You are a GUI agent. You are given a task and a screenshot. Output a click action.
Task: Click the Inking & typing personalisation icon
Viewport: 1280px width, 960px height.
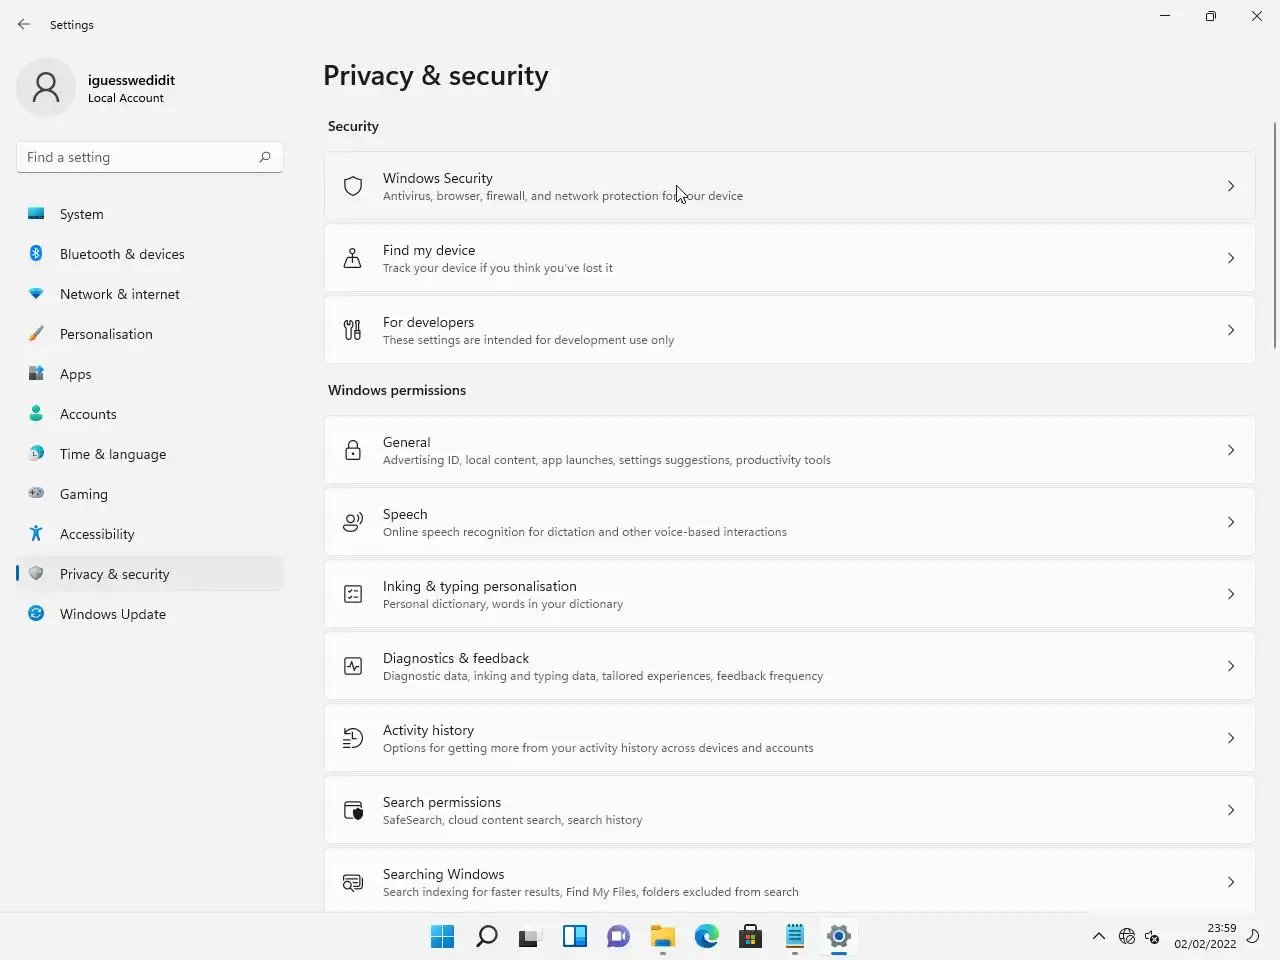coord(353,594)
